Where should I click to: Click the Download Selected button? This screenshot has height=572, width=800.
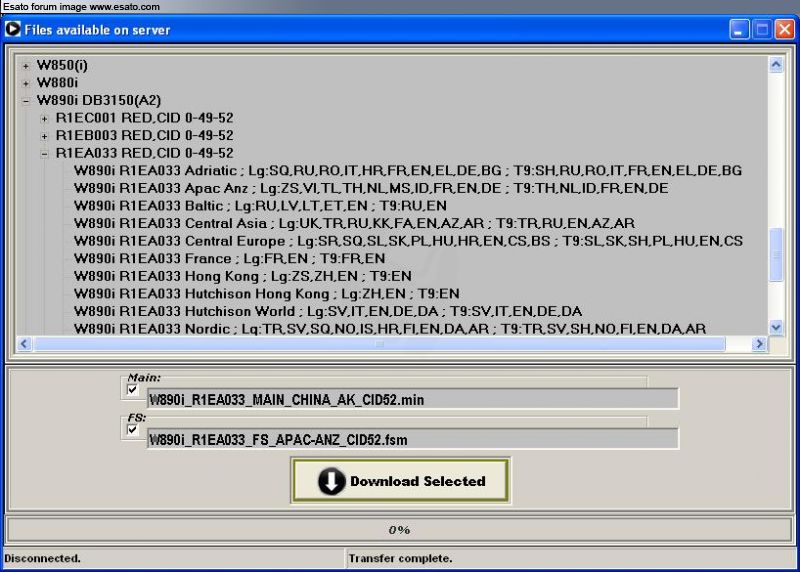(401, 481)
